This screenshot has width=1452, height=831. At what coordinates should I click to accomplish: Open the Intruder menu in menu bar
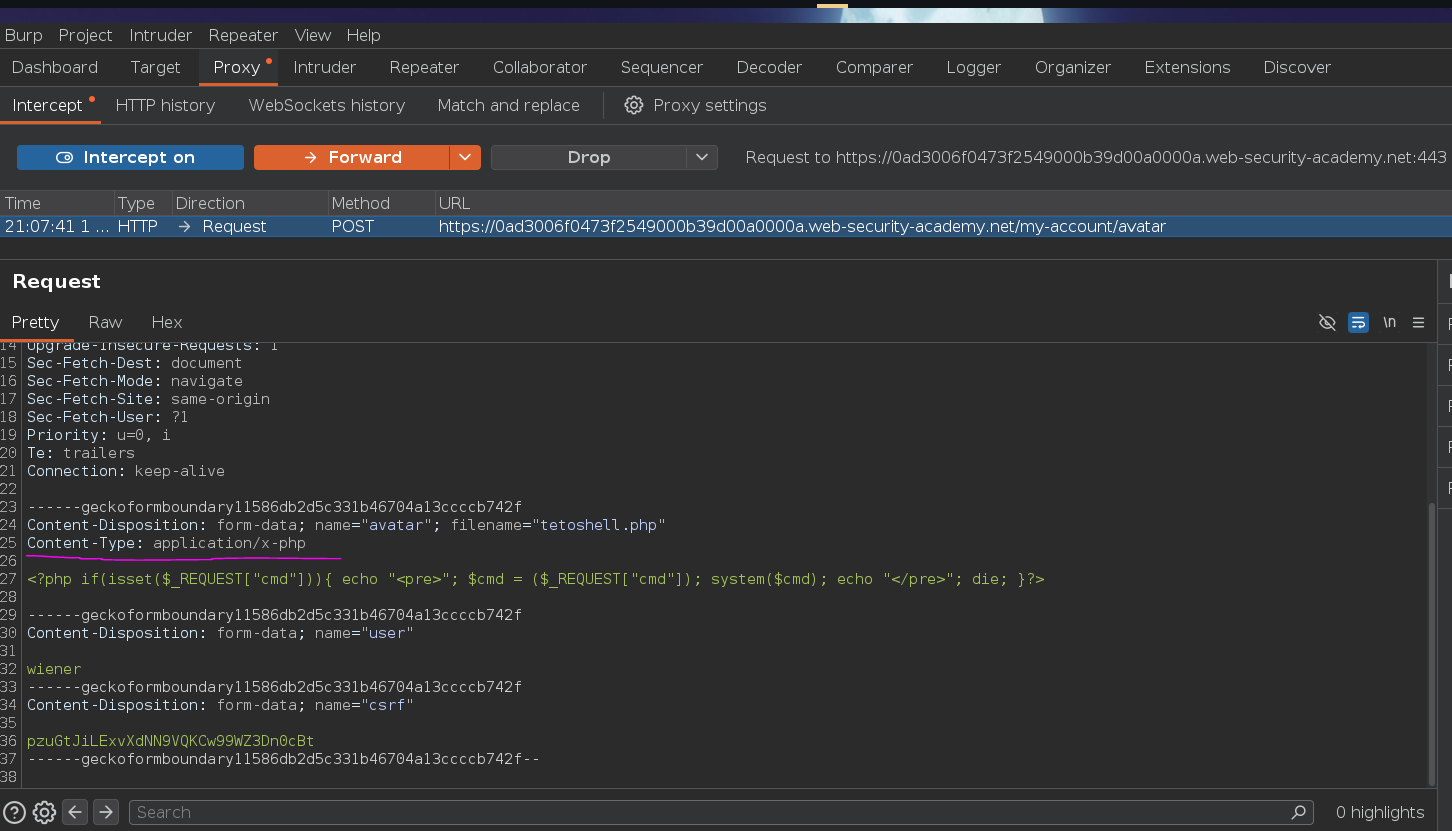pos(160,35)
